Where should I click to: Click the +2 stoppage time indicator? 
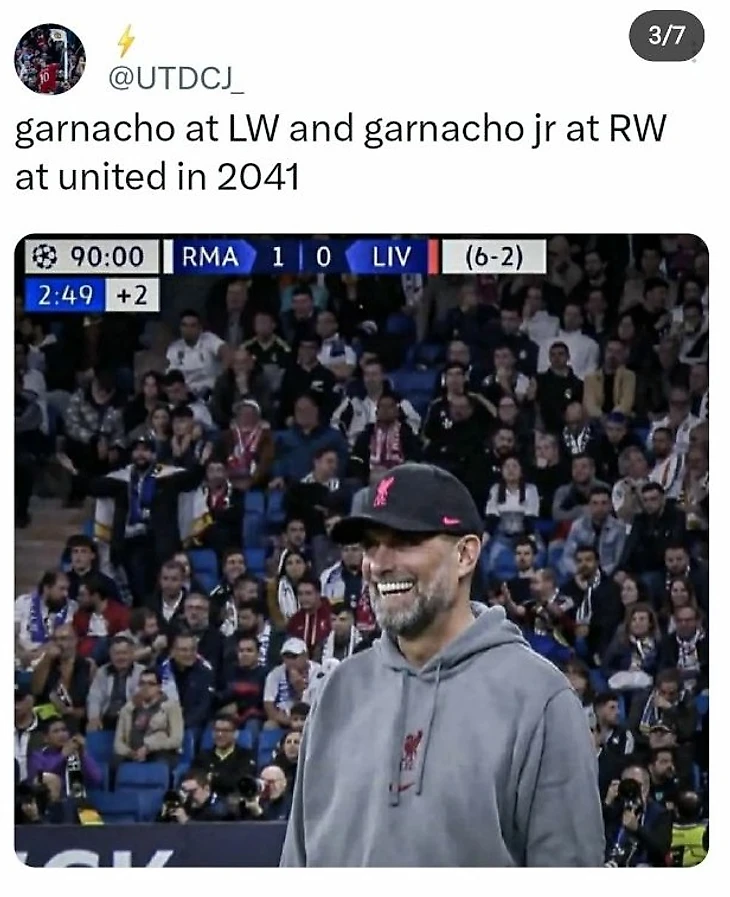click(x=132, y=295)
